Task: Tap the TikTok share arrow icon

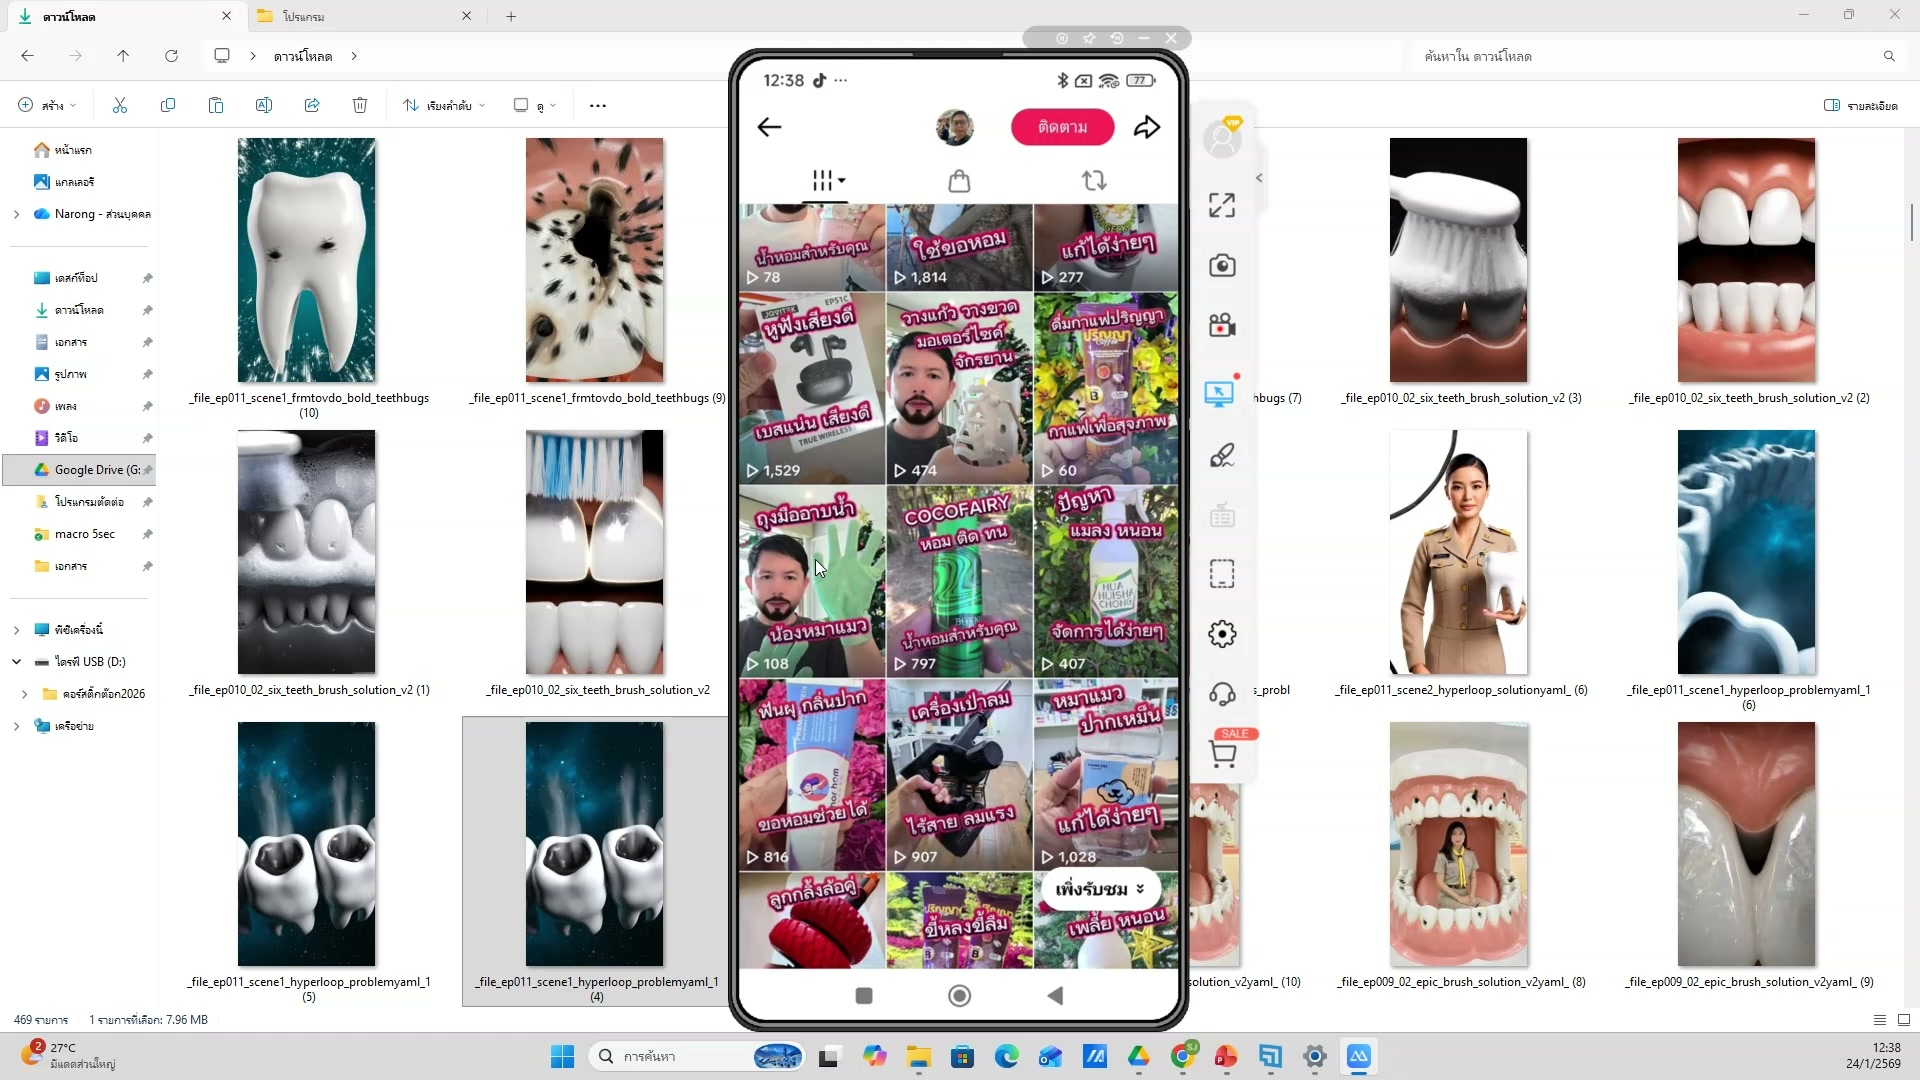Action: (1147, 127)
